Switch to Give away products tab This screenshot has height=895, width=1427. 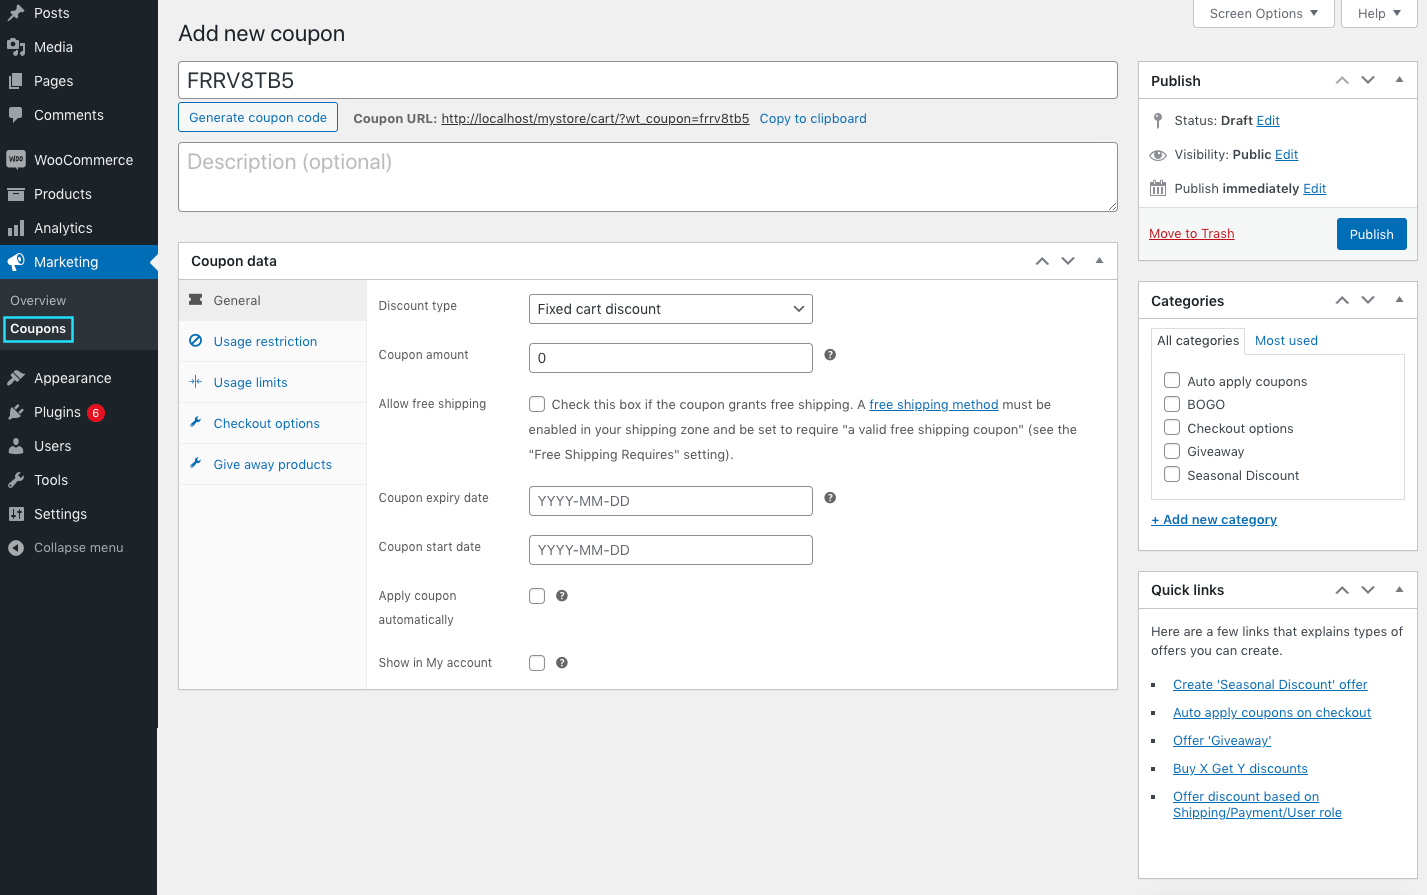(x=272, y=464)
